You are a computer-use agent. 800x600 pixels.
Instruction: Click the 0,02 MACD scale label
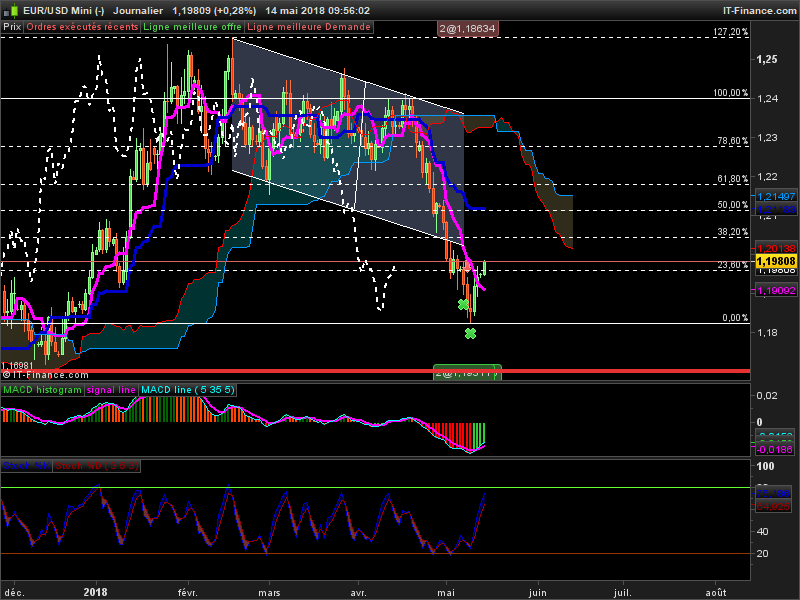(767, 395)
